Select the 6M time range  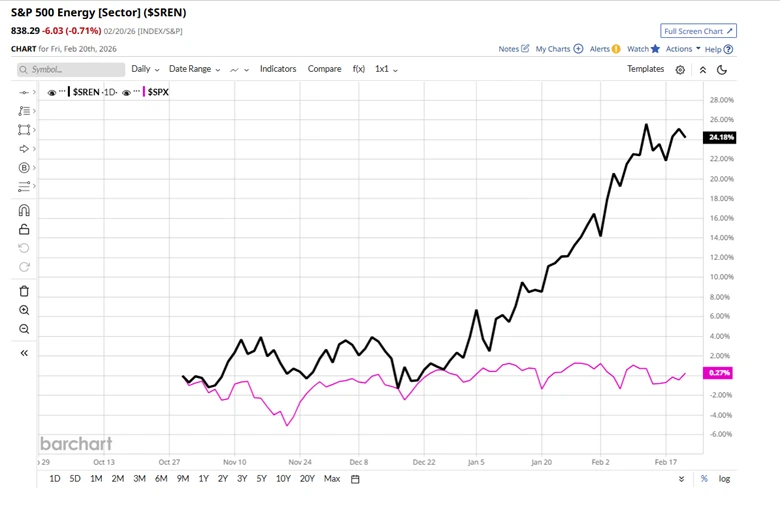161,479
